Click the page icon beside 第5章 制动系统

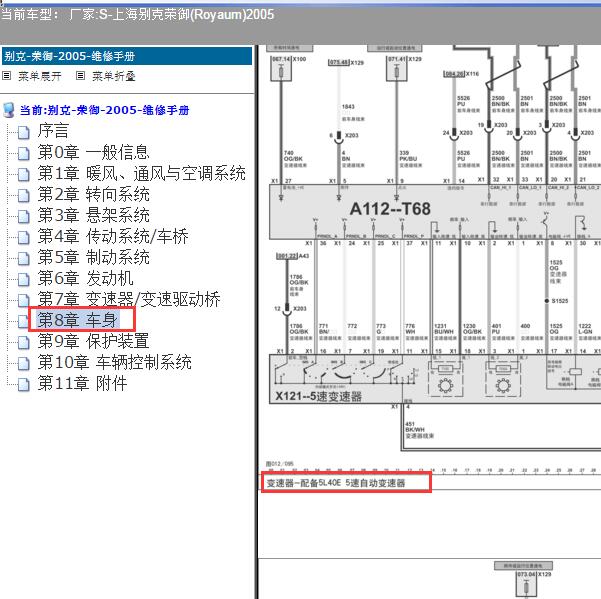tap(24, 258)
